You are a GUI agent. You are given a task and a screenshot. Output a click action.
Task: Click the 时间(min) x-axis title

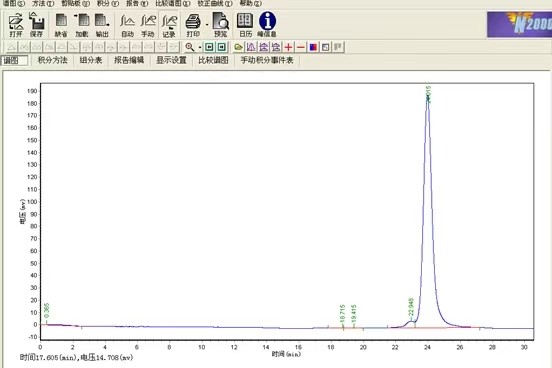point(286,354)
